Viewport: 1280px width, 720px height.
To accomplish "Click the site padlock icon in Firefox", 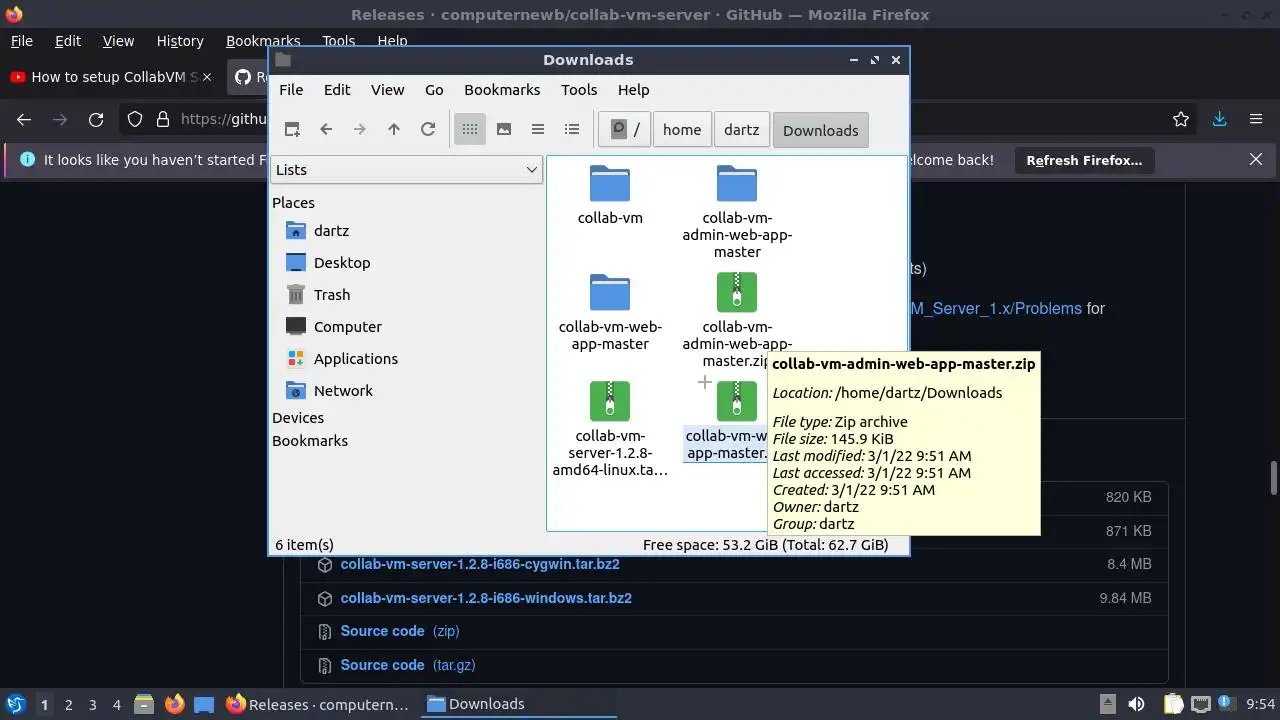I will click(163, 119).
